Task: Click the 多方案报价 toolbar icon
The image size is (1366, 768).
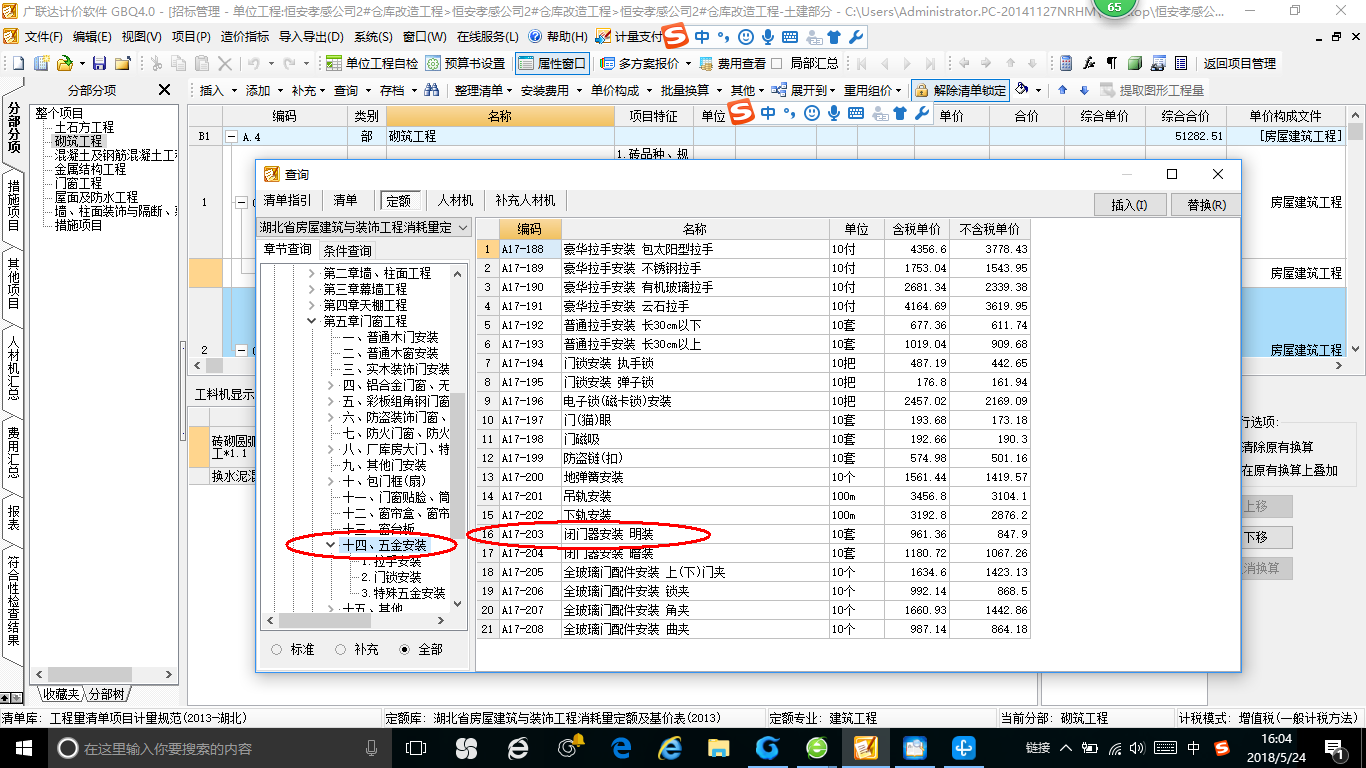Action: 608,63
